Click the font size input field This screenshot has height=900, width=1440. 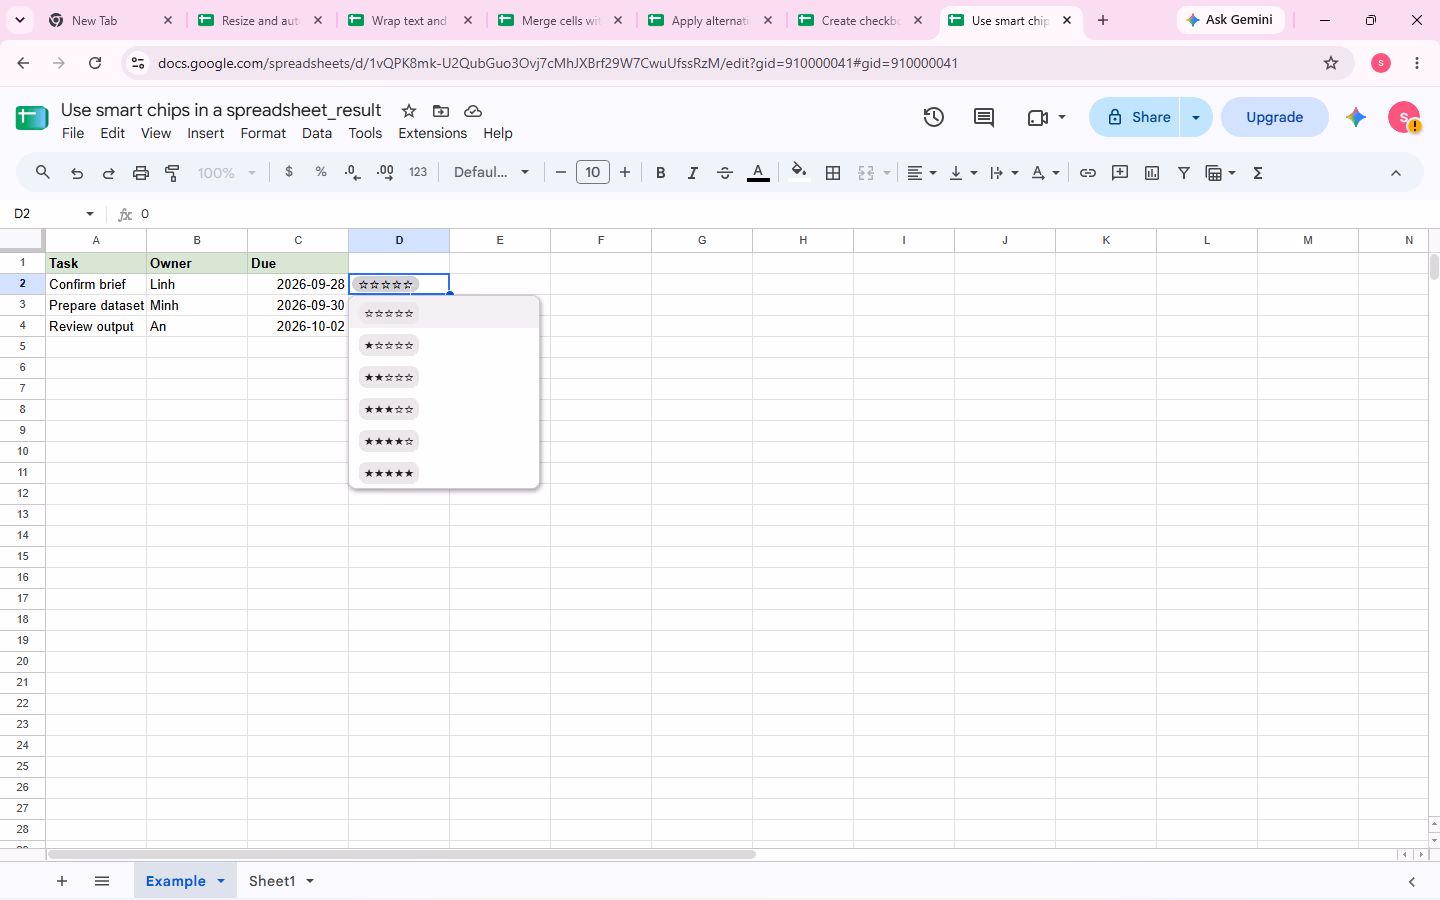pyautogui.click(x=593, y=172)
